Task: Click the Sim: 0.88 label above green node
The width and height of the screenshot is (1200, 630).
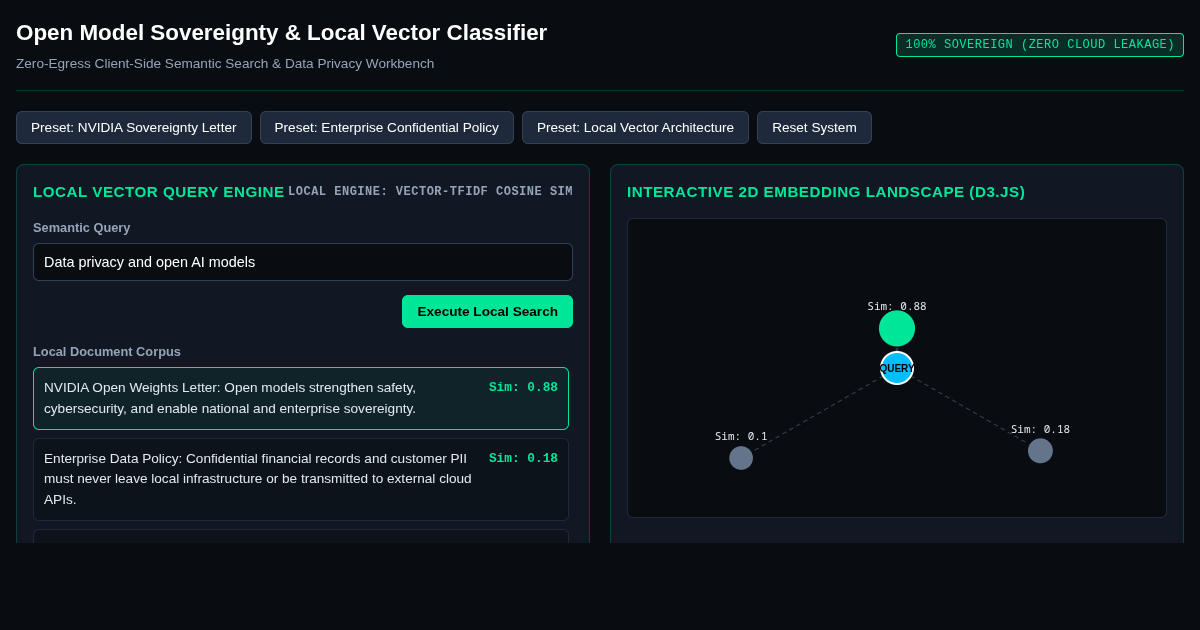Action: (897, 306)
